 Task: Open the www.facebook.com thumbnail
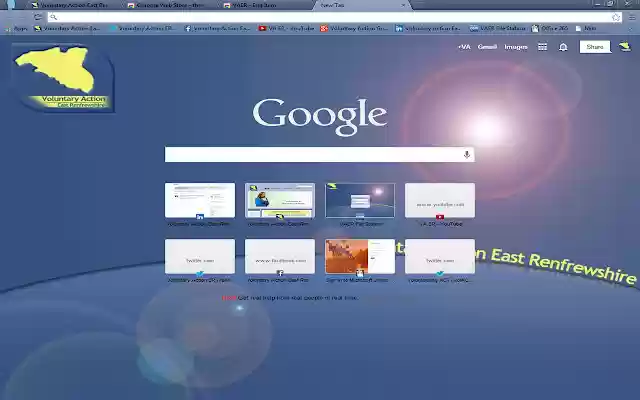click(280, 256)
